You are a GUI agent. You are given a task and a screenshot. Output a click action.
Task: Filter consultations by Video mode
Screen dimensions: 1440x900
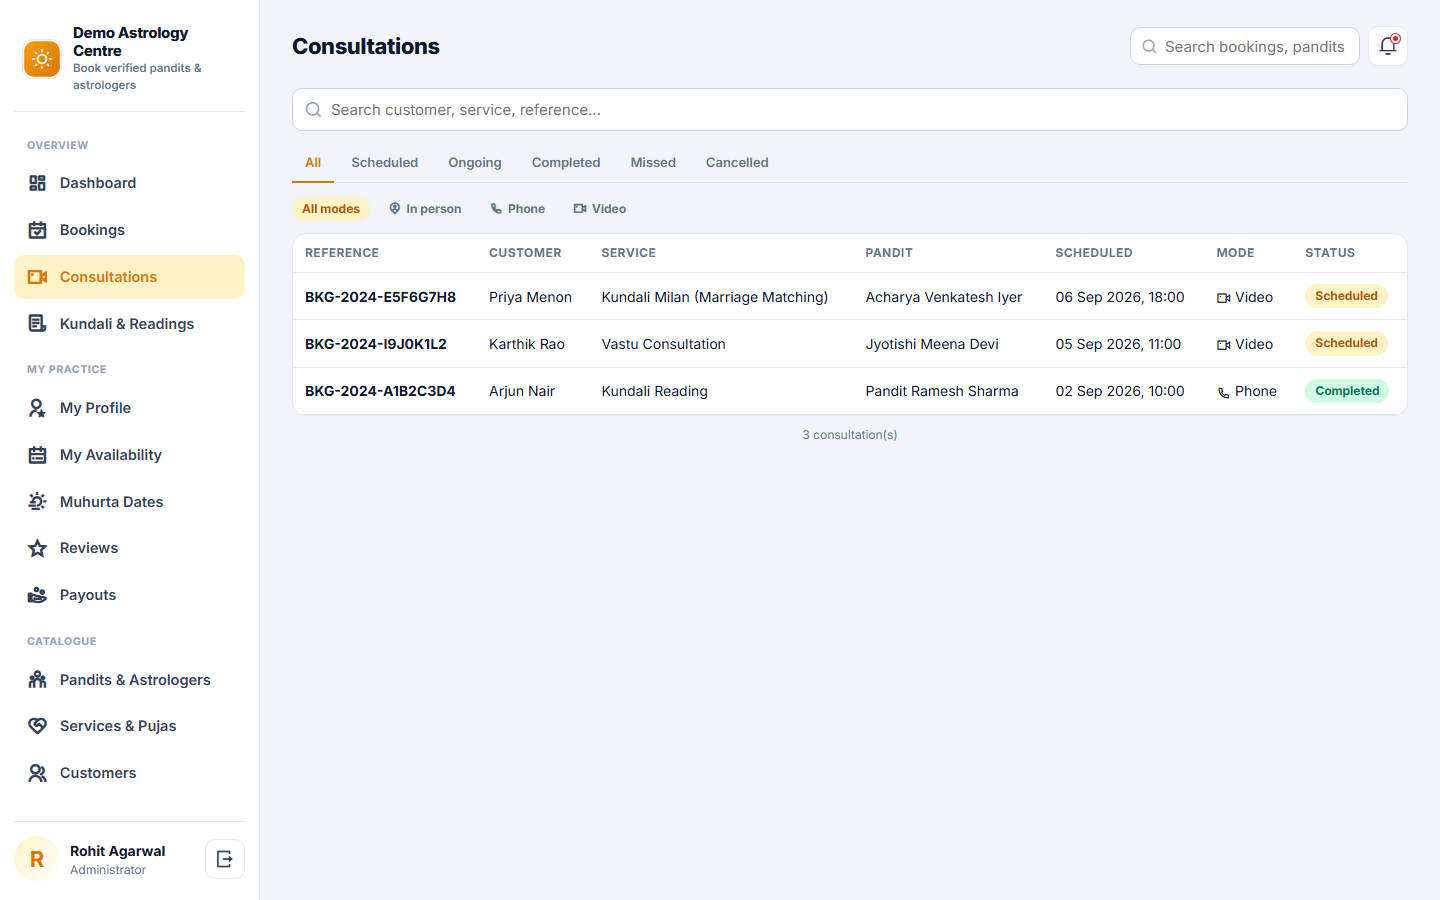[x=600, y=209]
